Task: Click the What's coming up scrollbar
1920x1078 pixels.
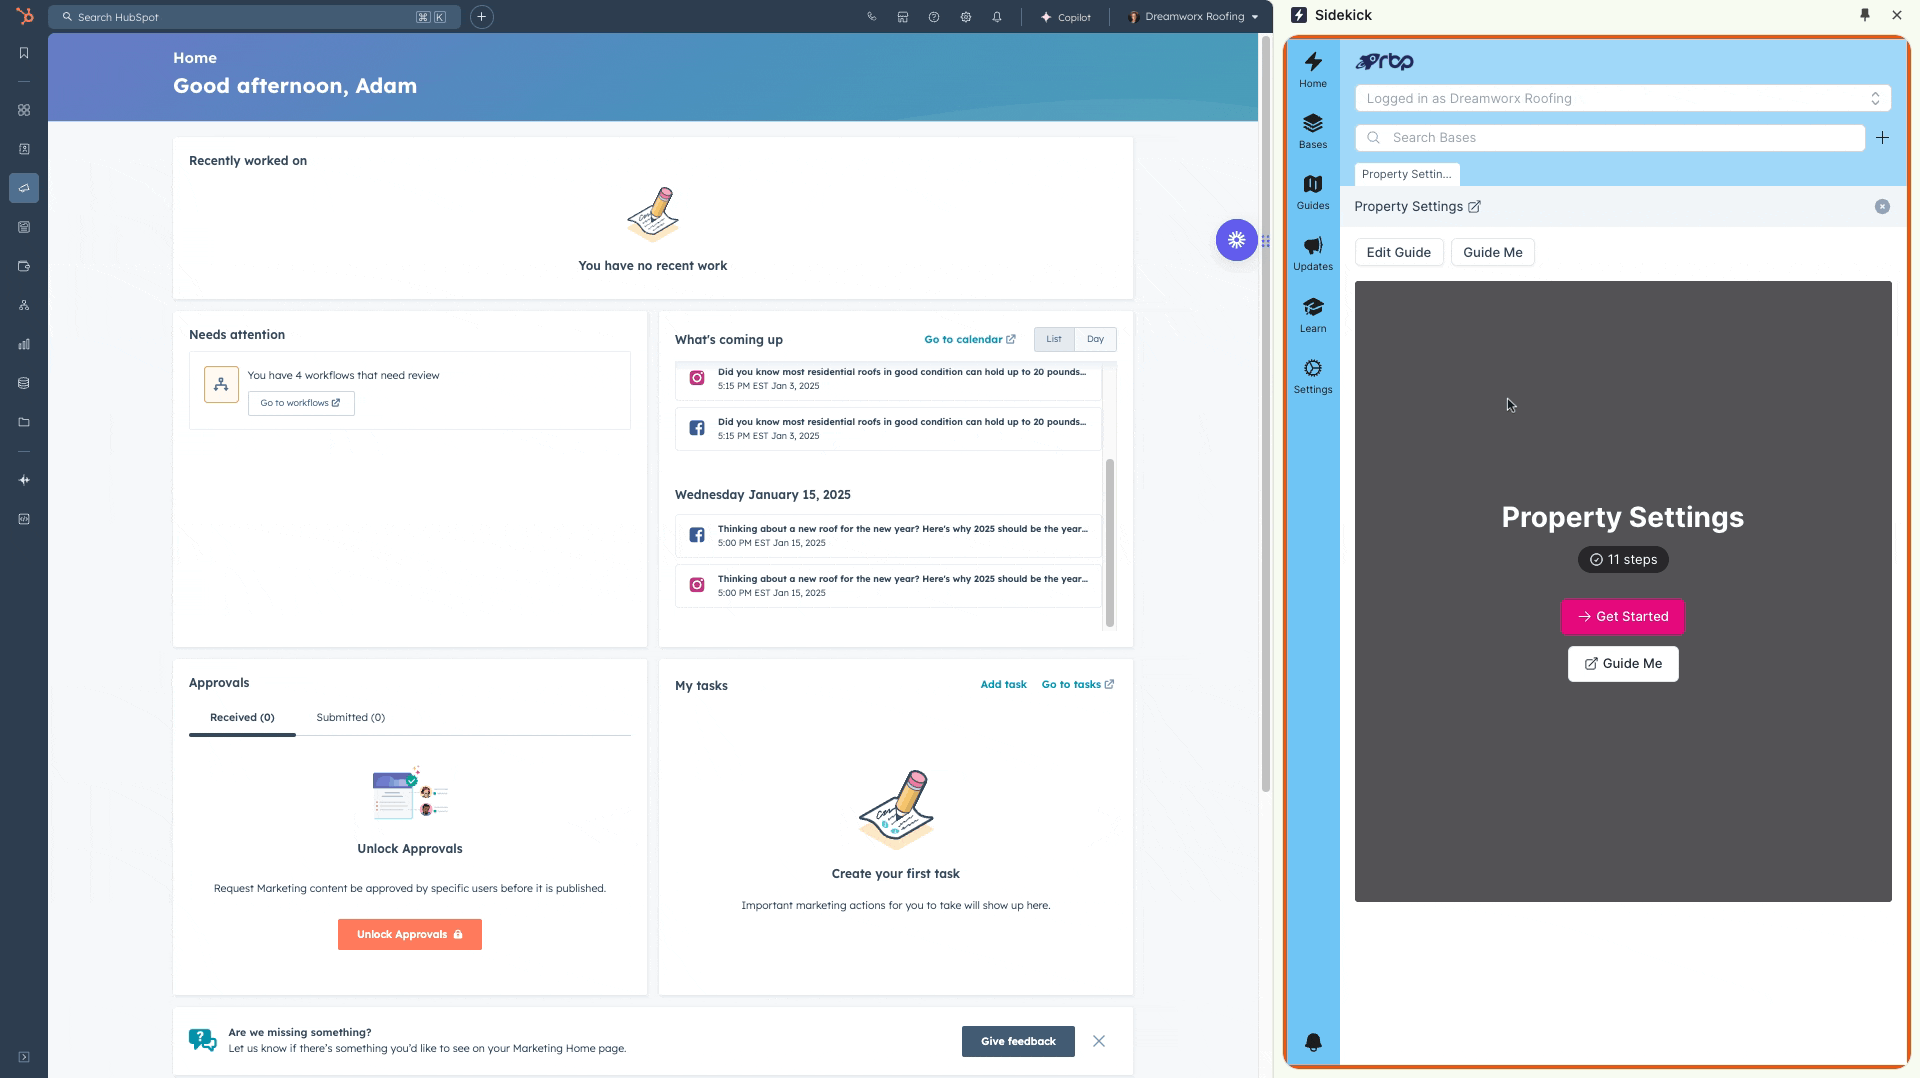Action: 1109,540
